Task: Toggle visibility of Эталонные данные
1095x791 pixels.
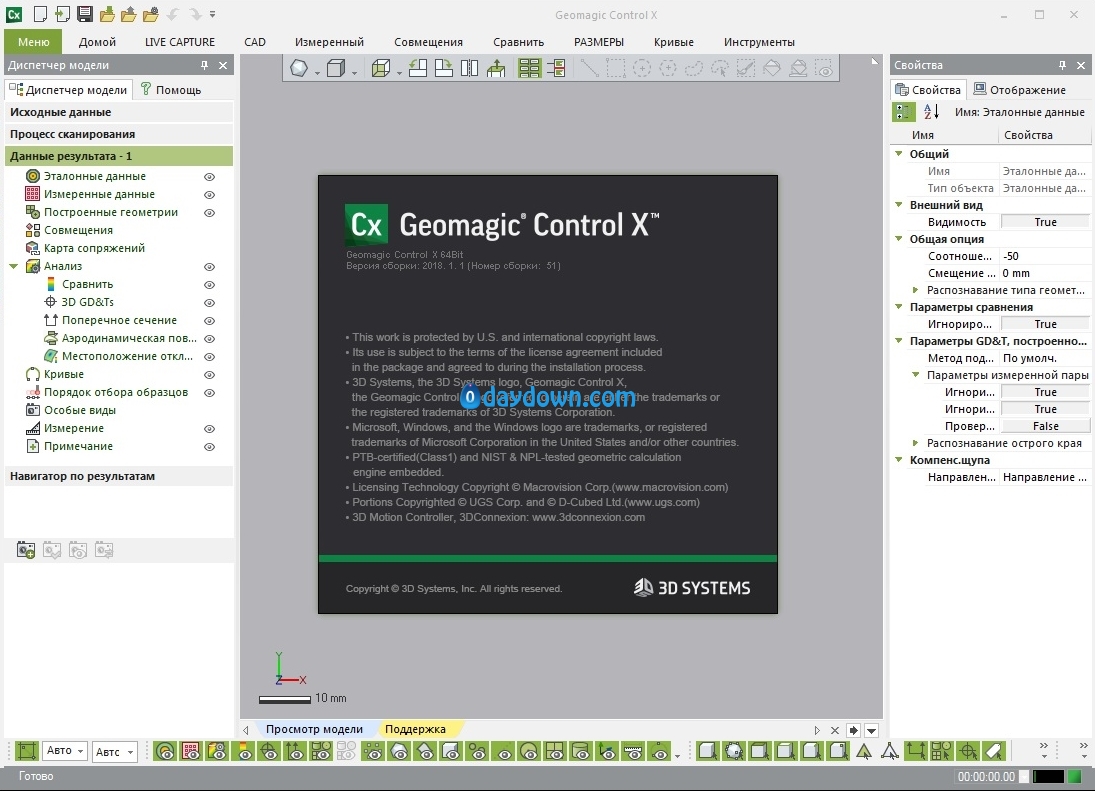Action: tap(209, 177)
